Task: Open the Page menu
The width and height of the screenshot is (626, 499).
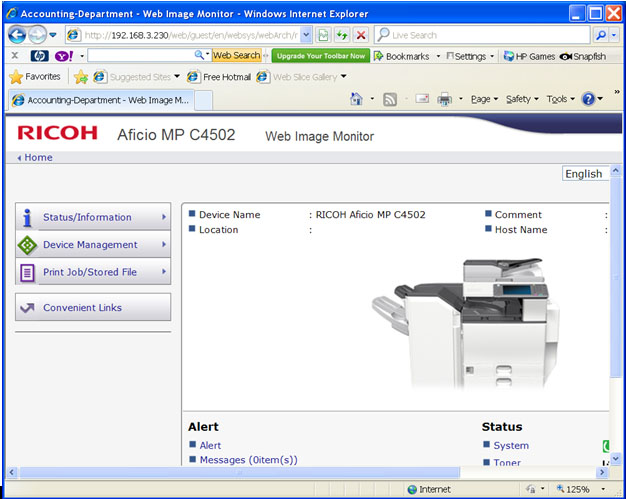Action: tap(484, 99)
